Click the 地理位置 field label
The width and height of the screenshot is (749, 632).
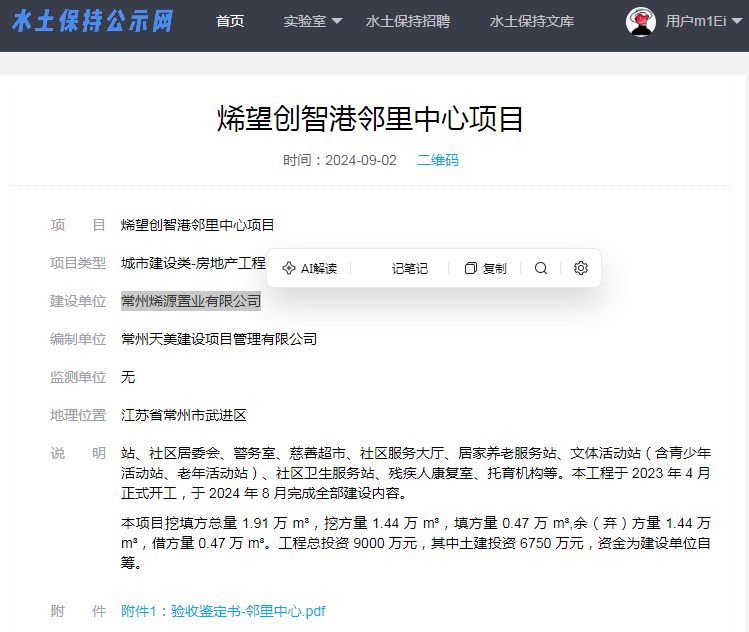pyautogui.click(x=78, y=415)
